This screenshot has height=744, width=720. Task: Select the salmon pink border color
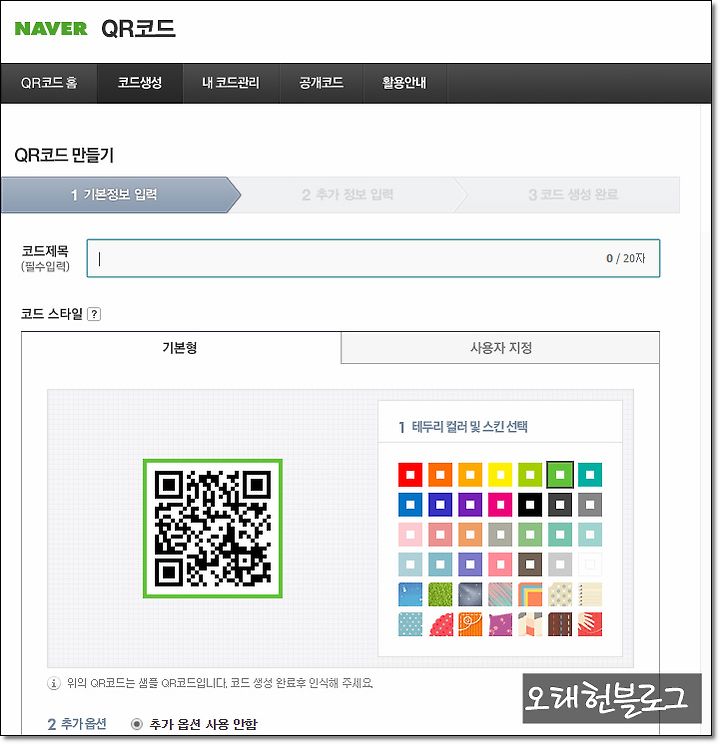point(440,534)
